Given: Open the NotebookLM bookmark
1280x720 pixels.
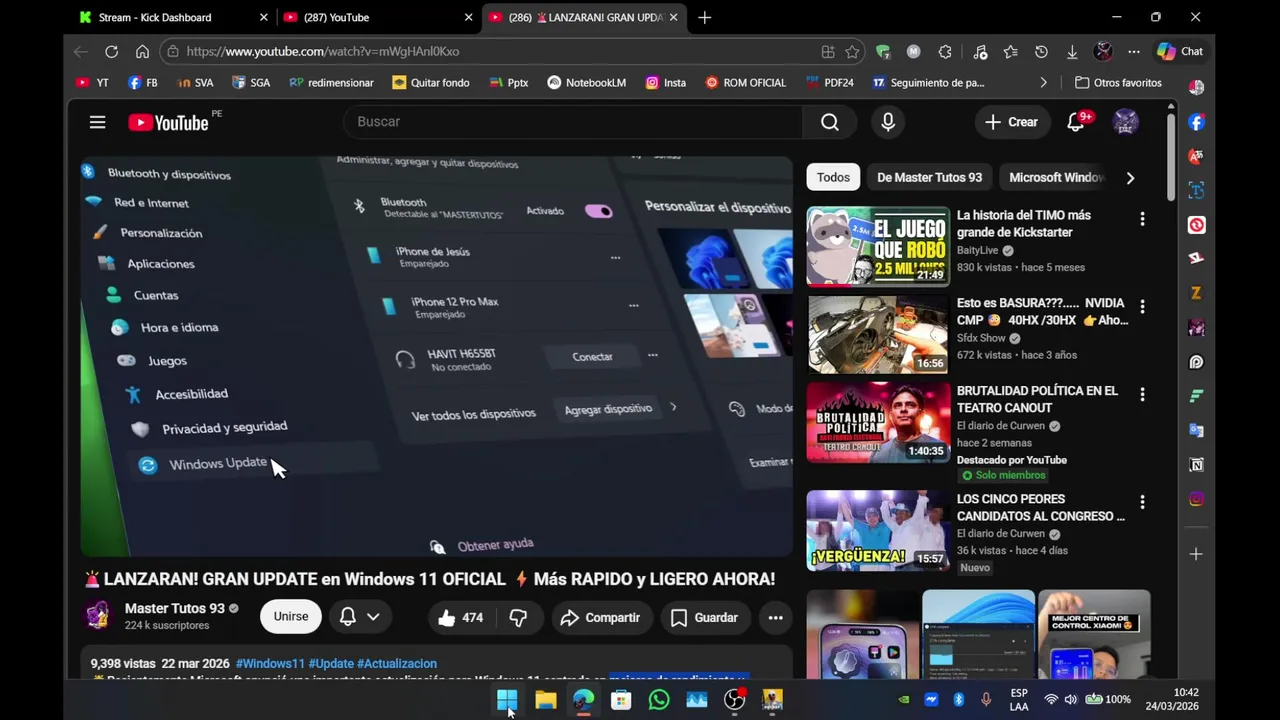Looking at the screenshot, I should tap(586, 83).
